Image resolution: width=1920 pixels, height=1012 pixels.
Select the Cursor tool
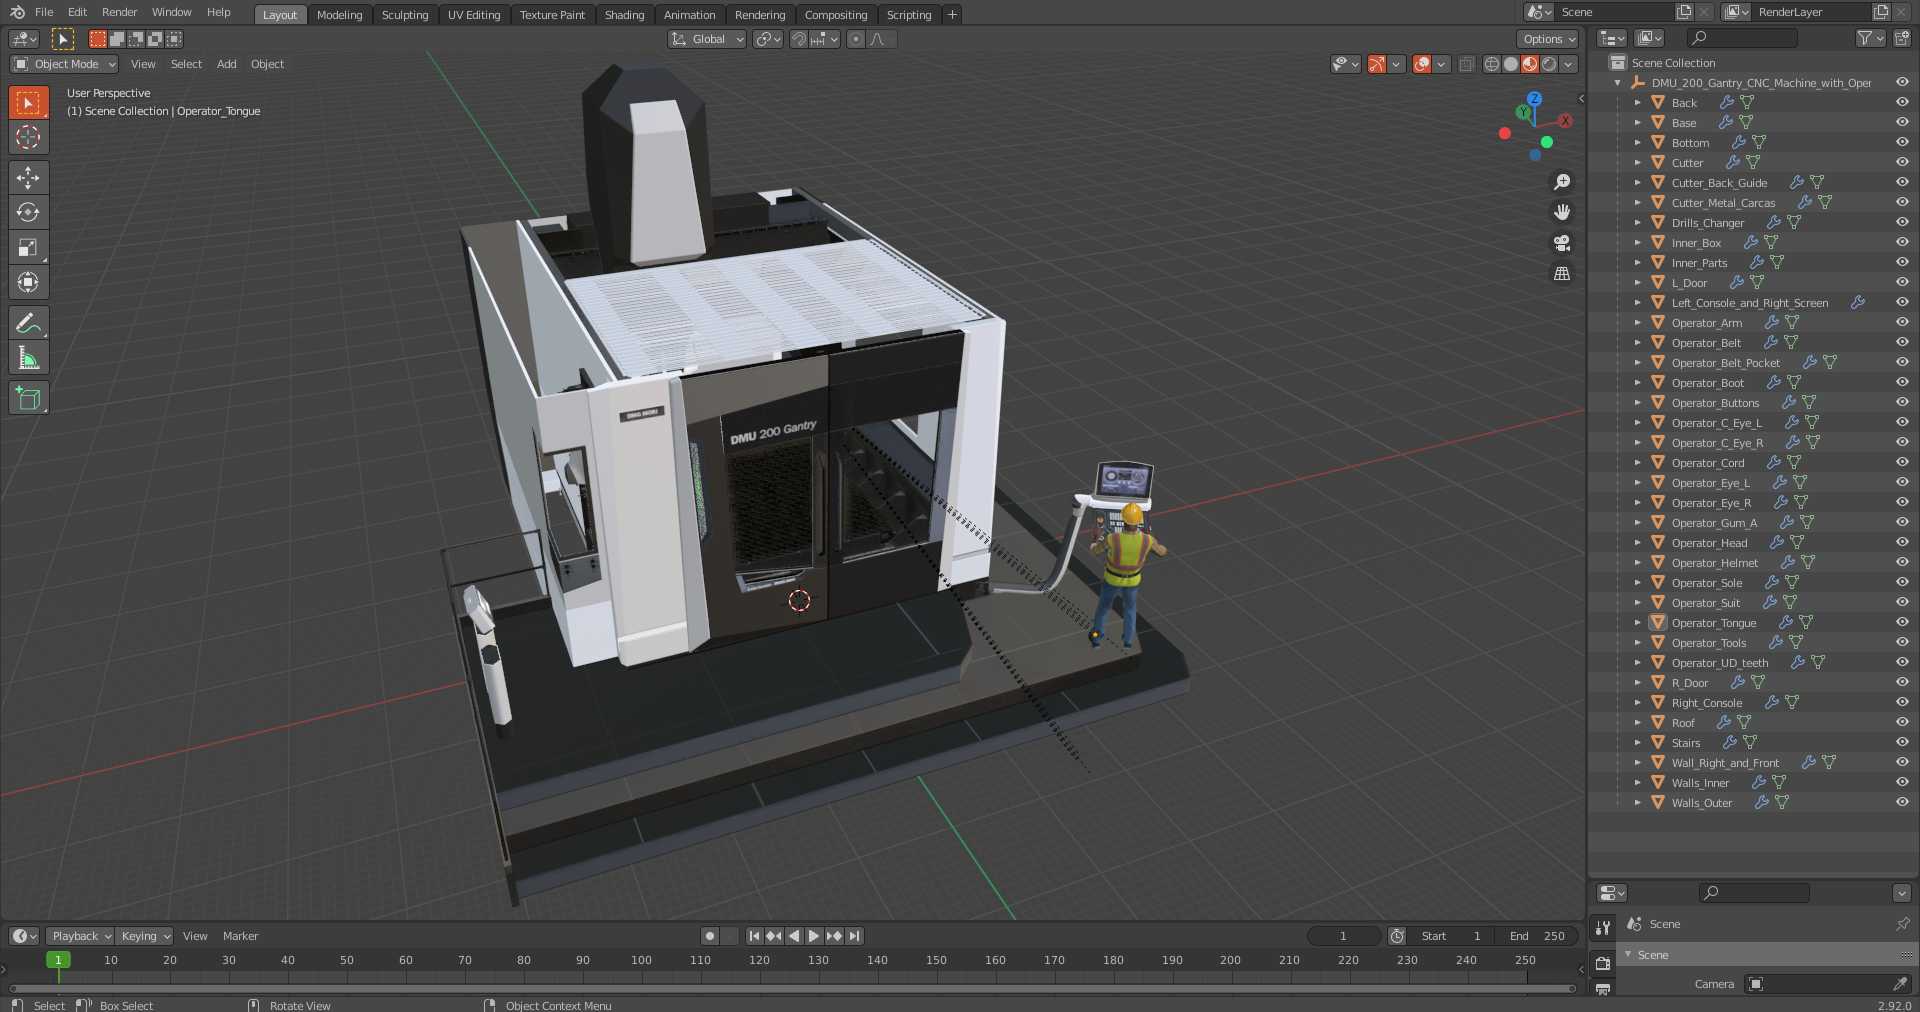tap(28, 137)
